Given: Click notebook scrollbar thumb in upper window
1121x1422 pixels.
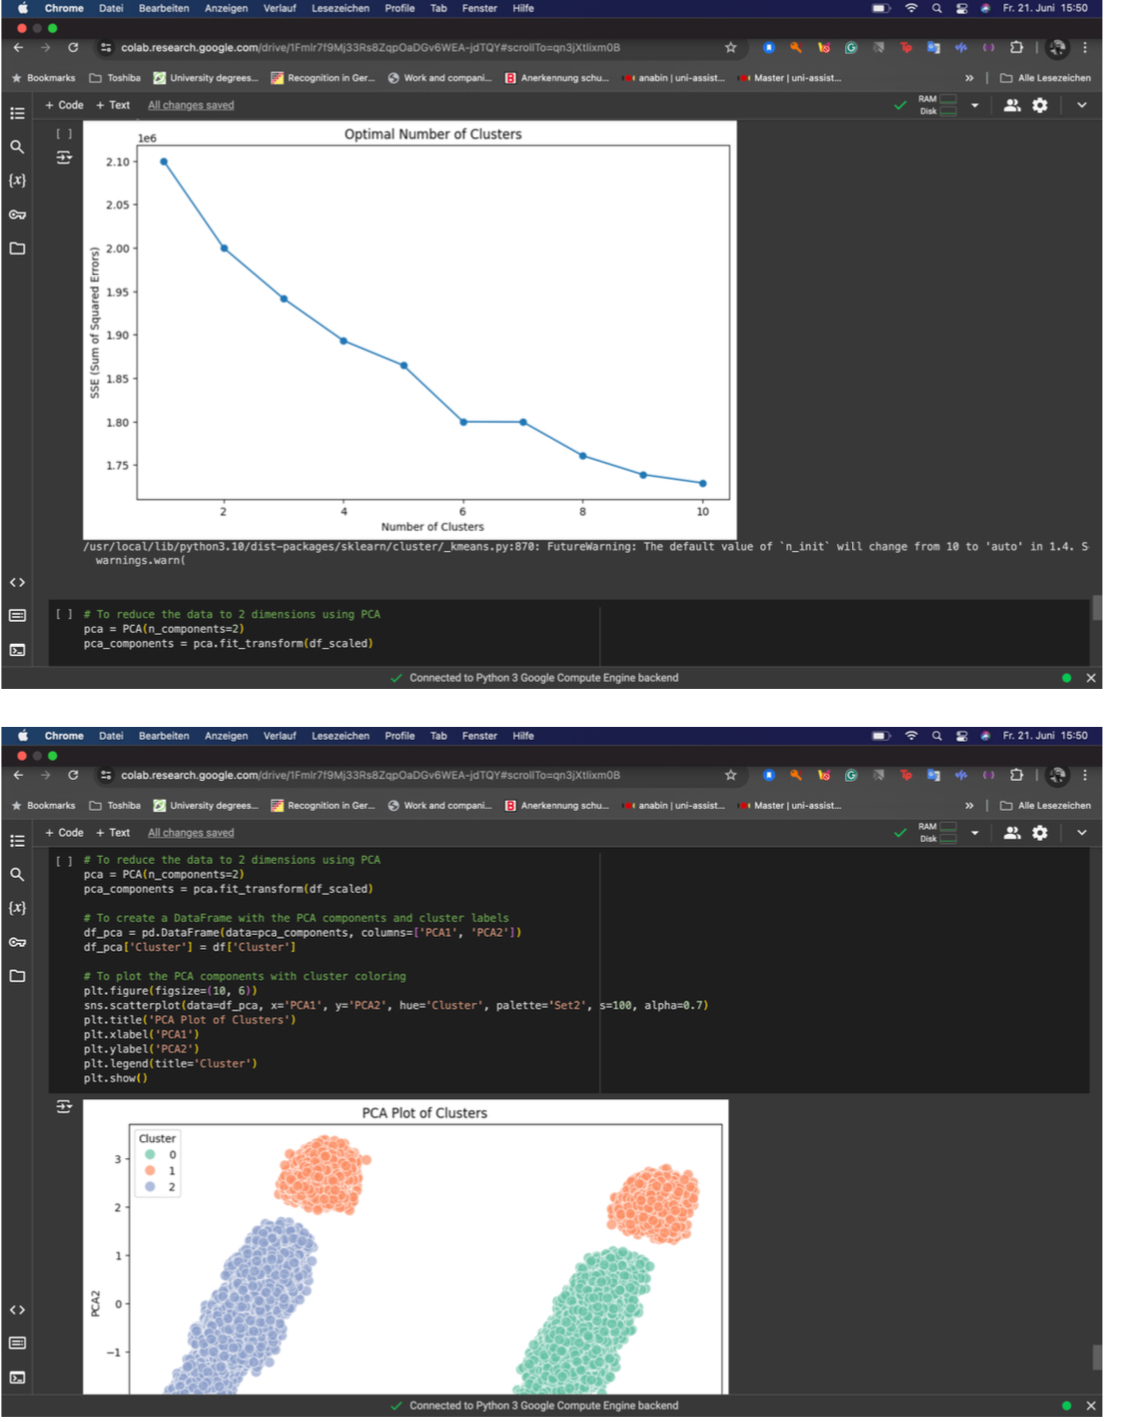Looking at the screenshot, I should 1097,608.
